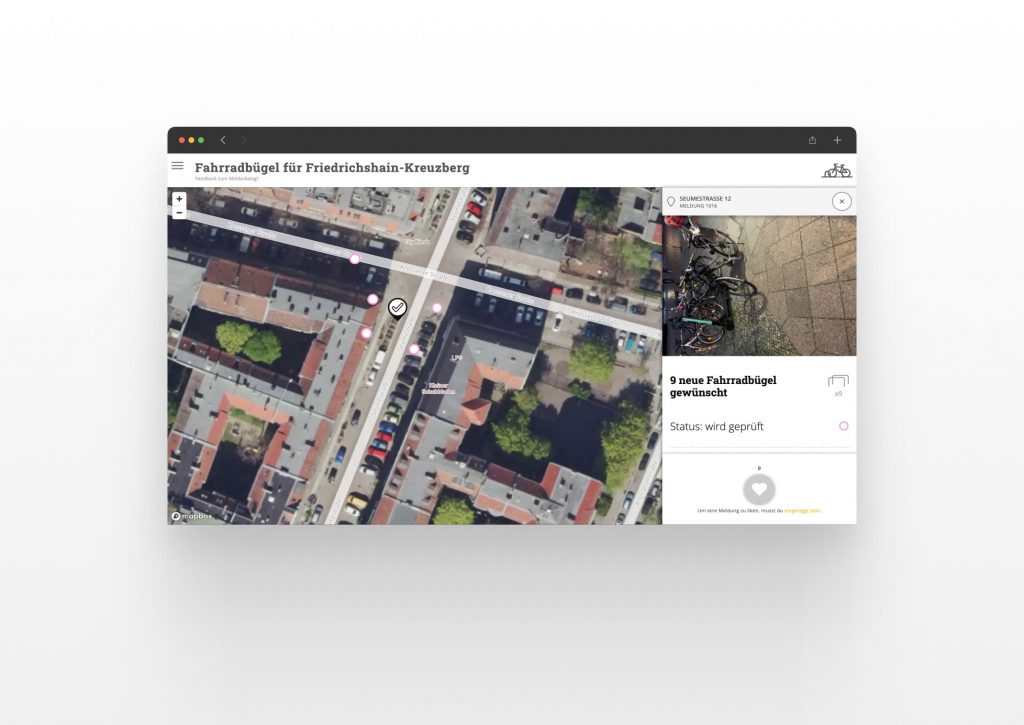Select pink marker right of checkmark pin
1024x725 pixels.
[436, 308]
